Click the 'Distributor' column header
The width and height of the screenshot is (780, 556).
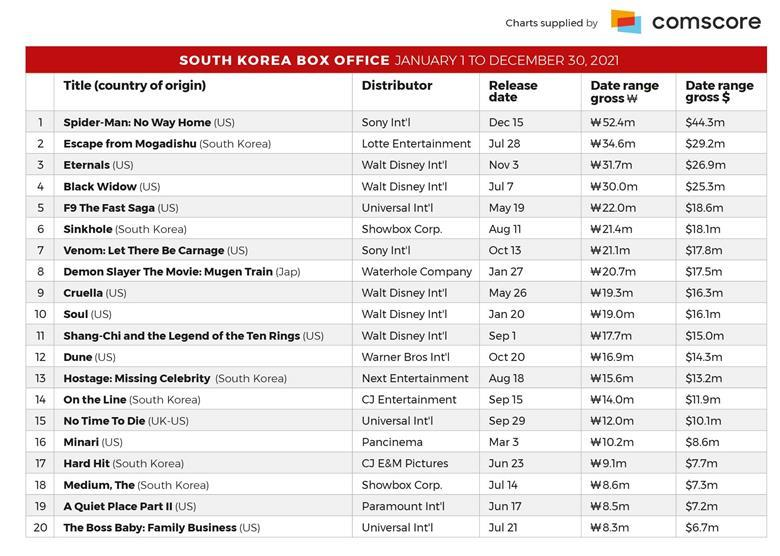pyautogui.click(x=396, y=86)
